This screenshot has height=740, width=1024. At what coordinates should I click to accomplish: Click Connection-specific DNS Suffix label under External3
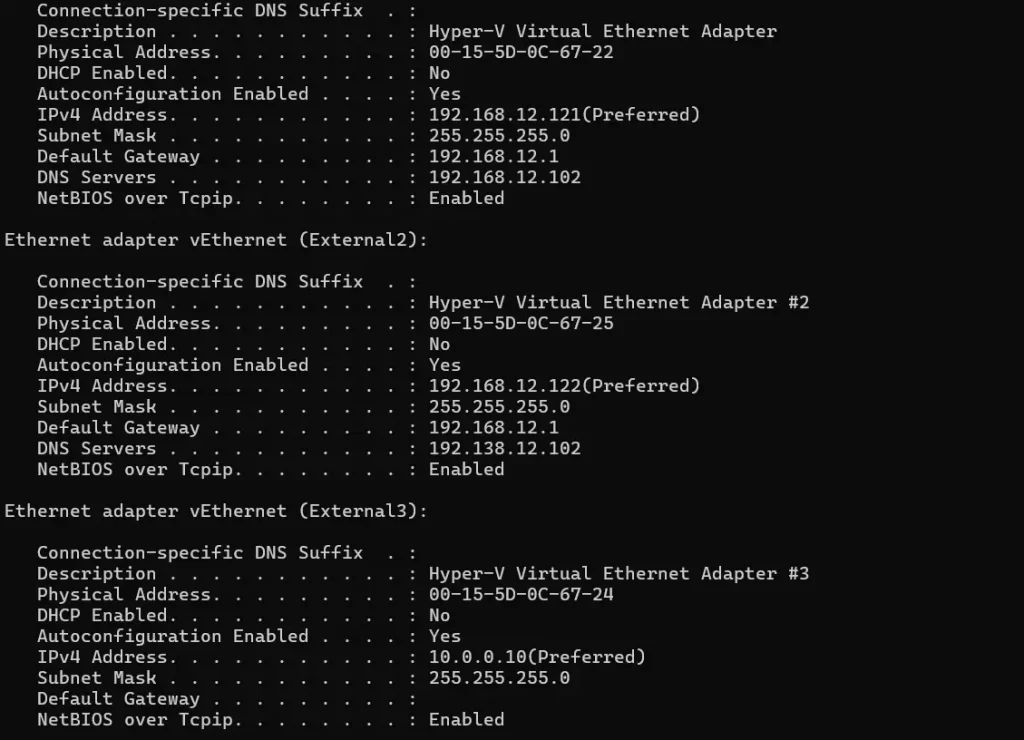coord(200,552)
